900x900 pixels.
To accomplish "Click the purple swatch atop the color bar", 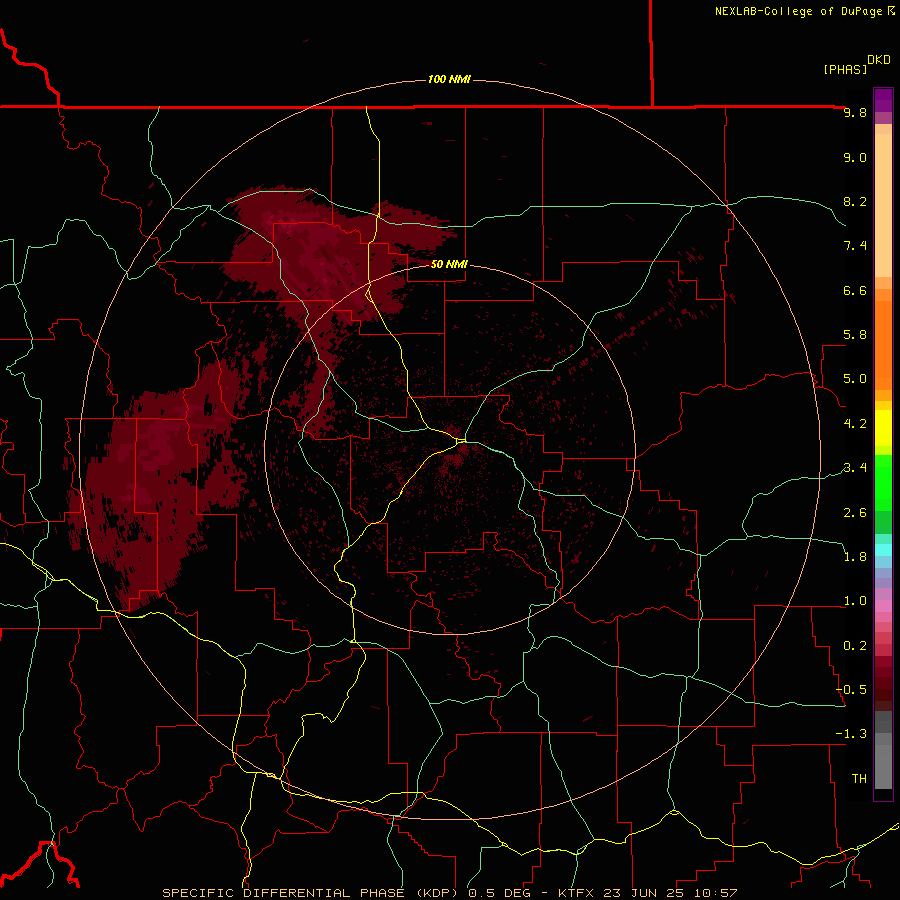I will click(x=883, y=100).
